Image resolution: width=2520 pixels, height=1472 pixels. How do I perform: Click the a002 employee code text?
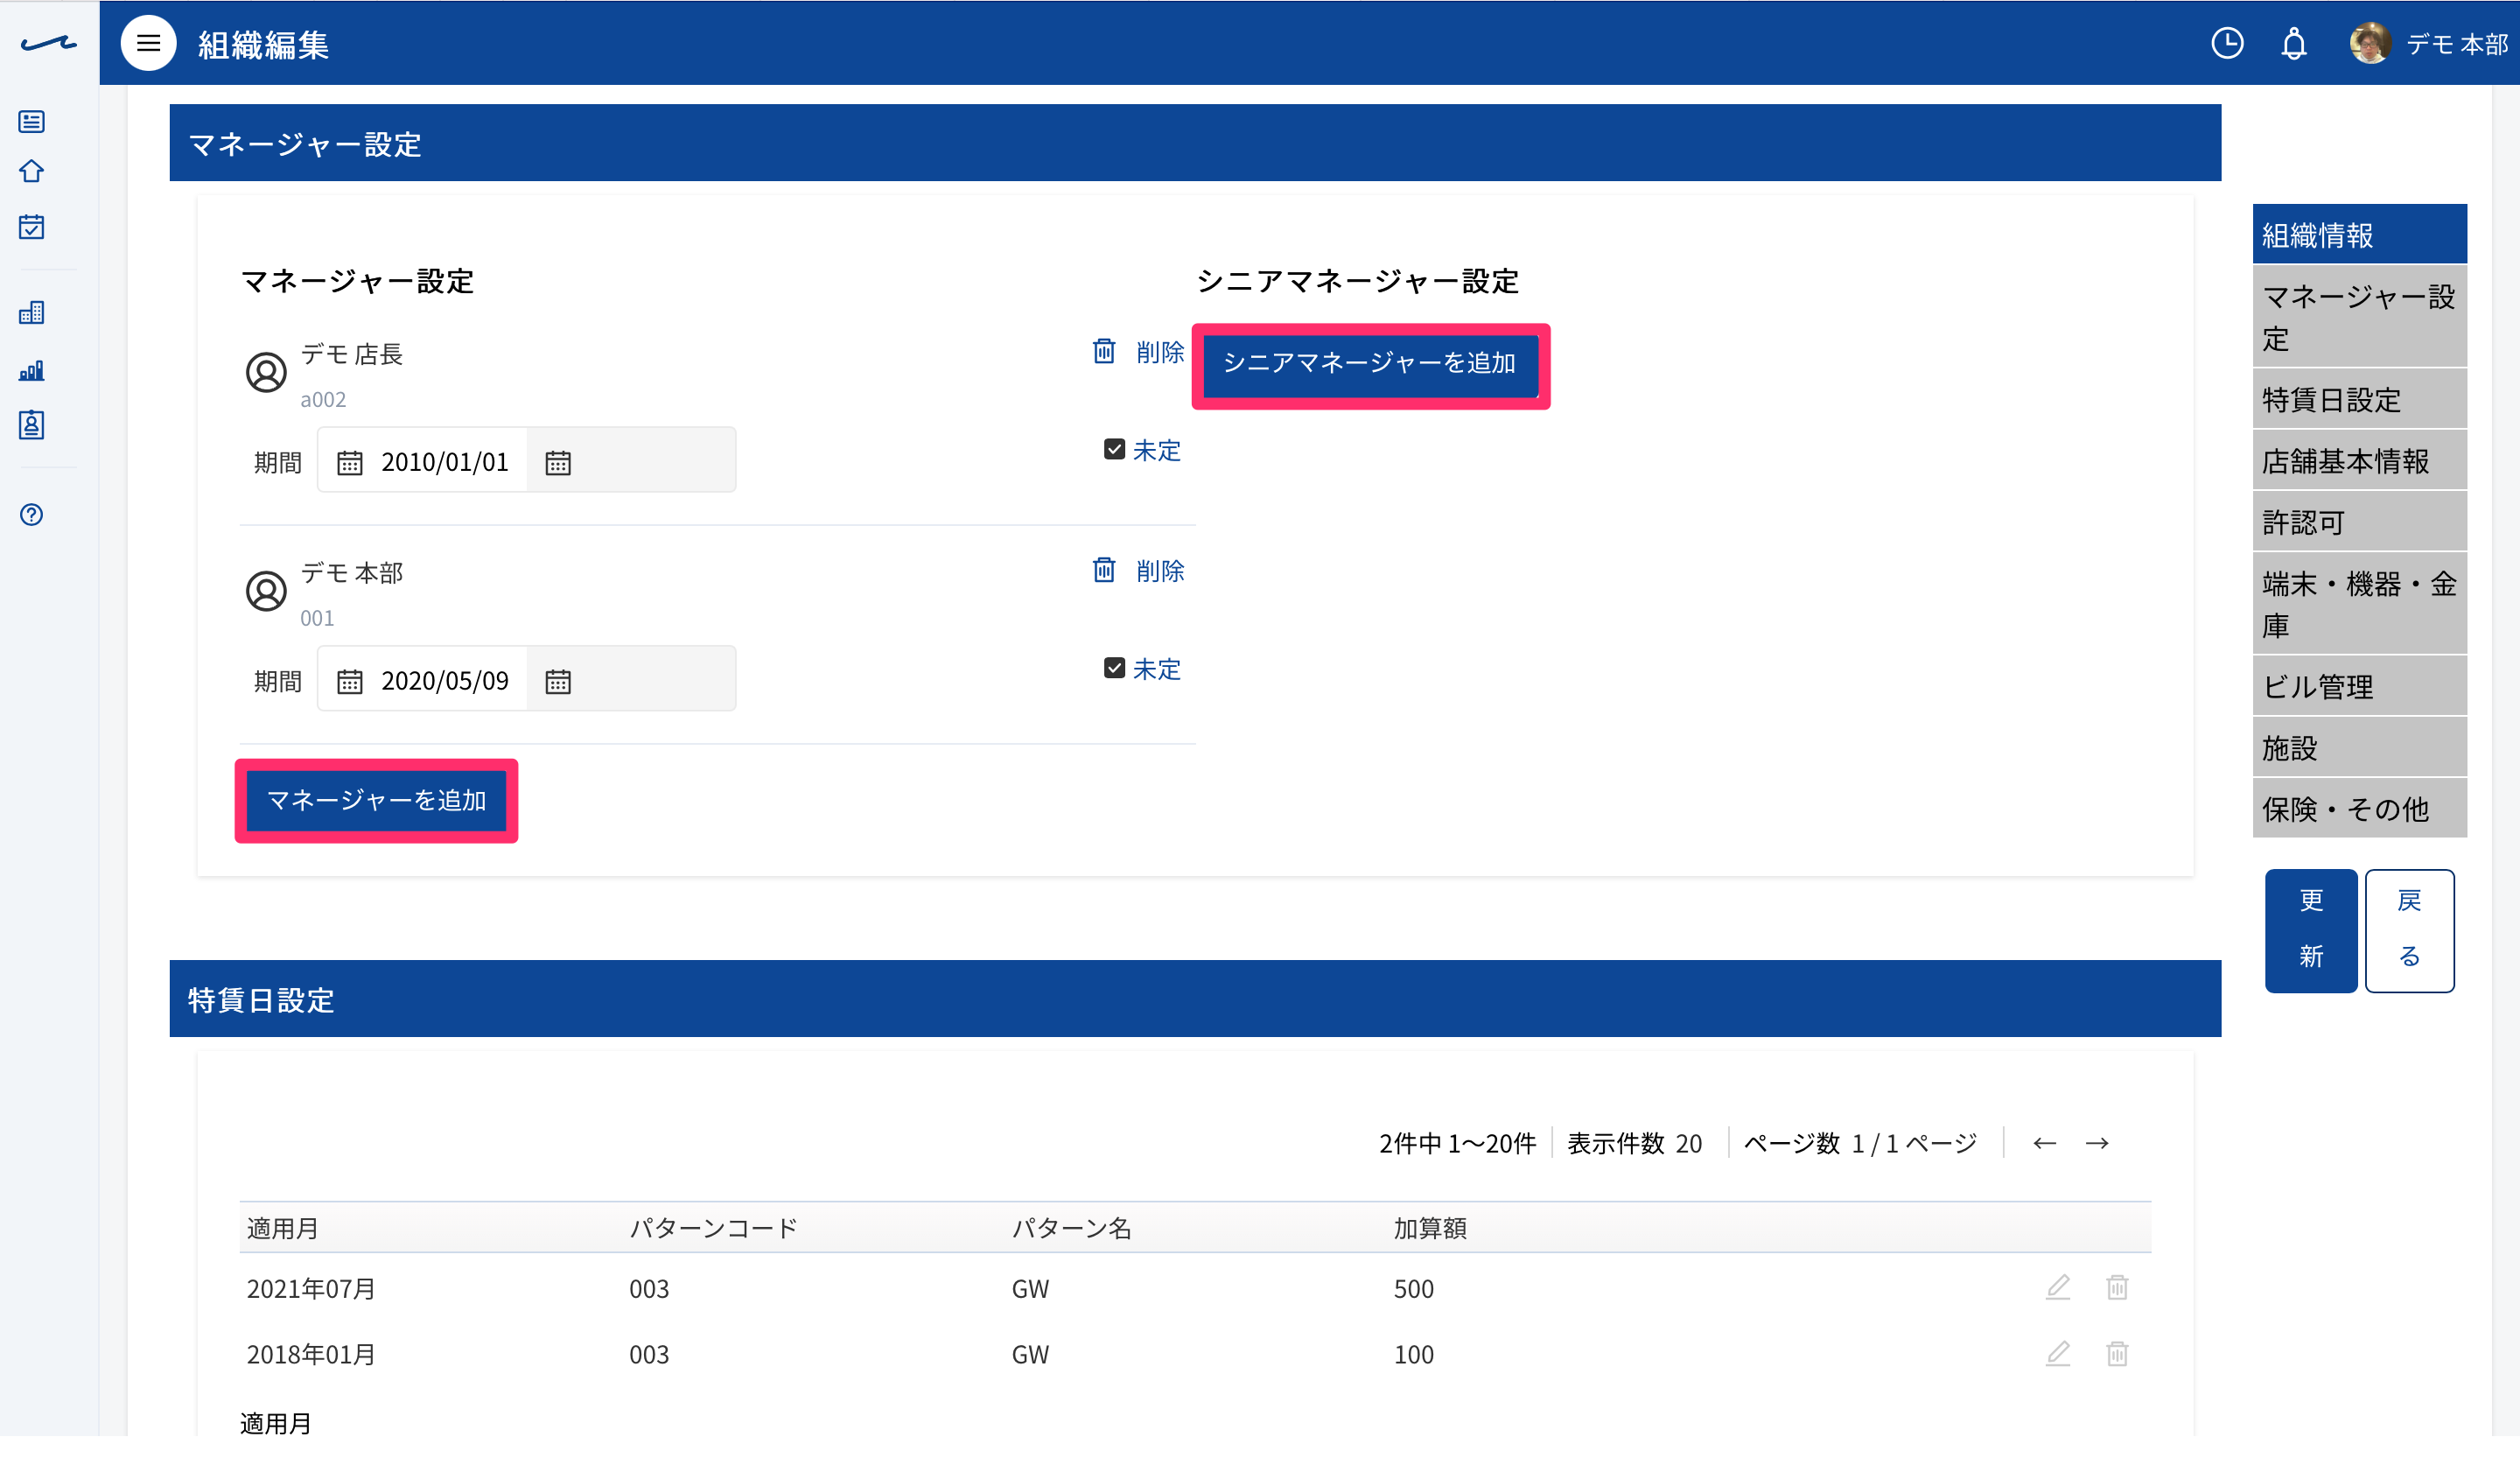[x=323, y=400]
